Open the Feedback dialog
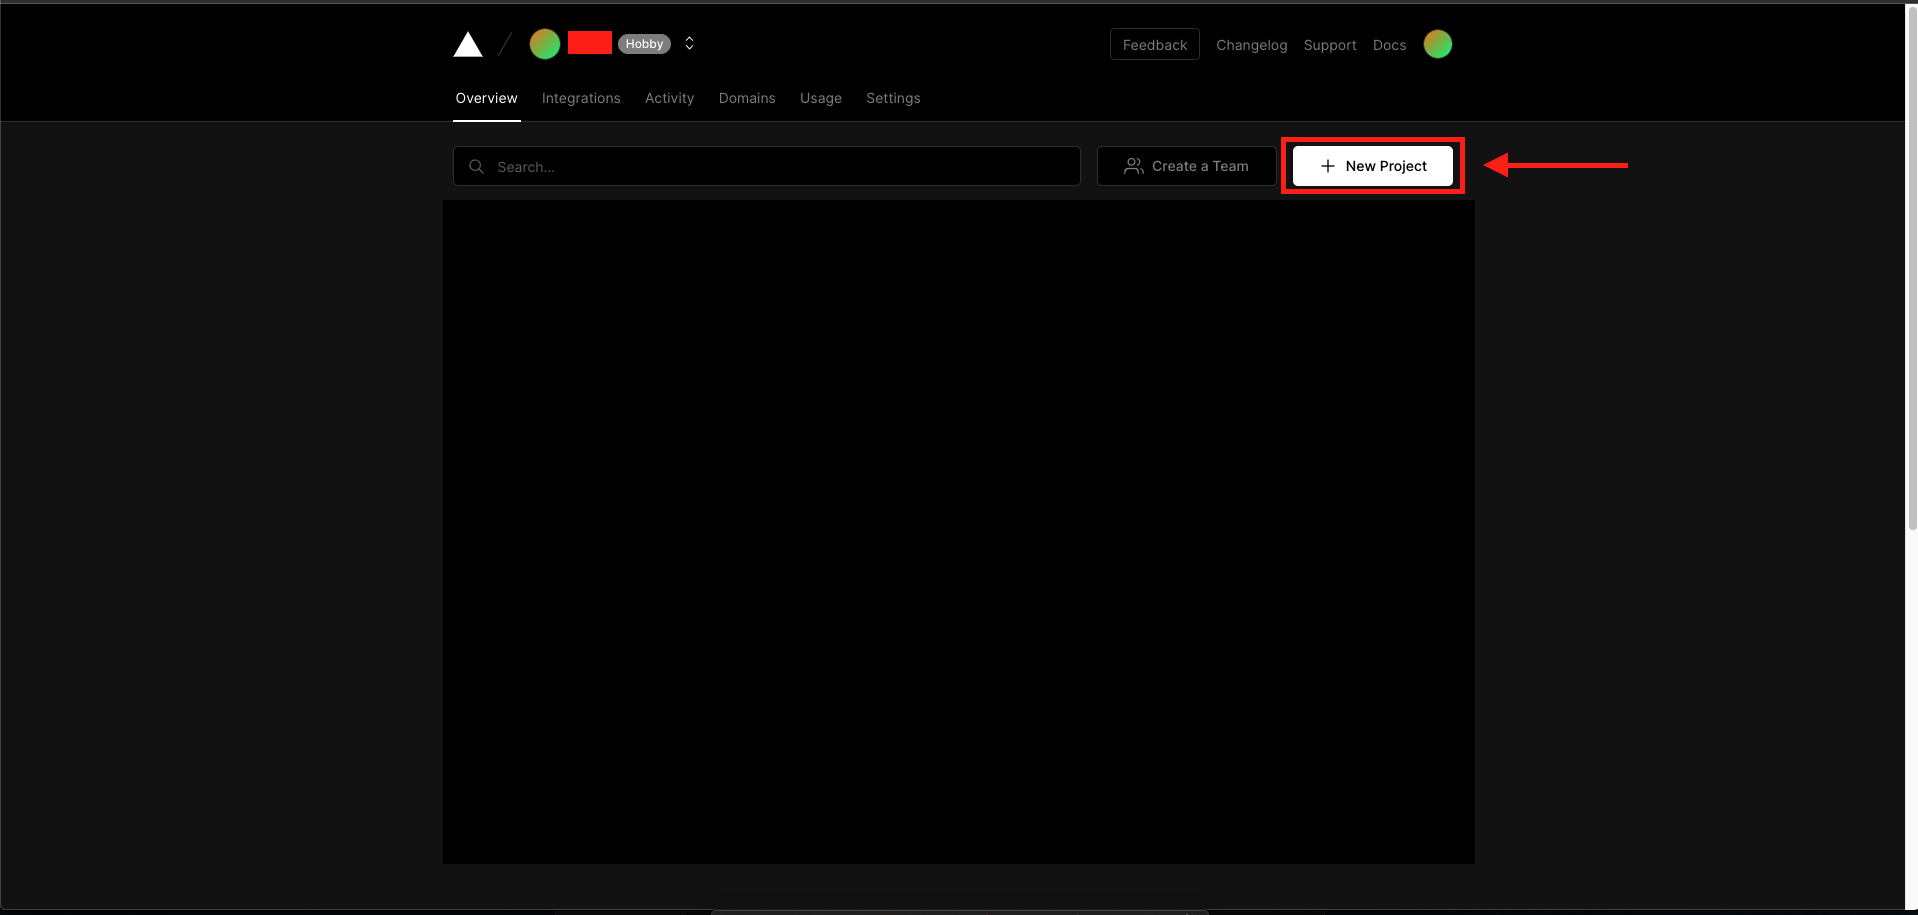 (1154, 44)
